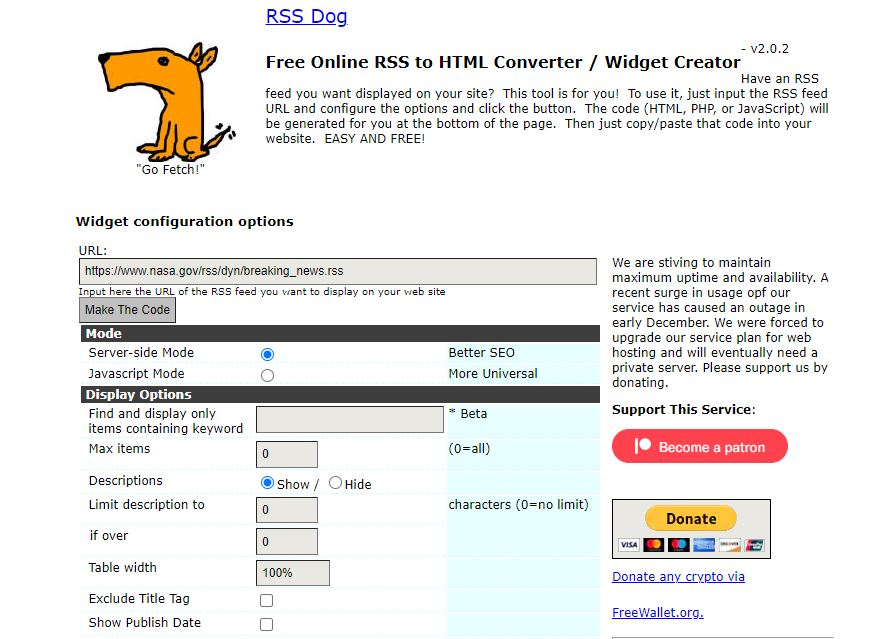884x639 pixels.
Task: Click the 'Widget configuration options' heading
Action: 184,222
